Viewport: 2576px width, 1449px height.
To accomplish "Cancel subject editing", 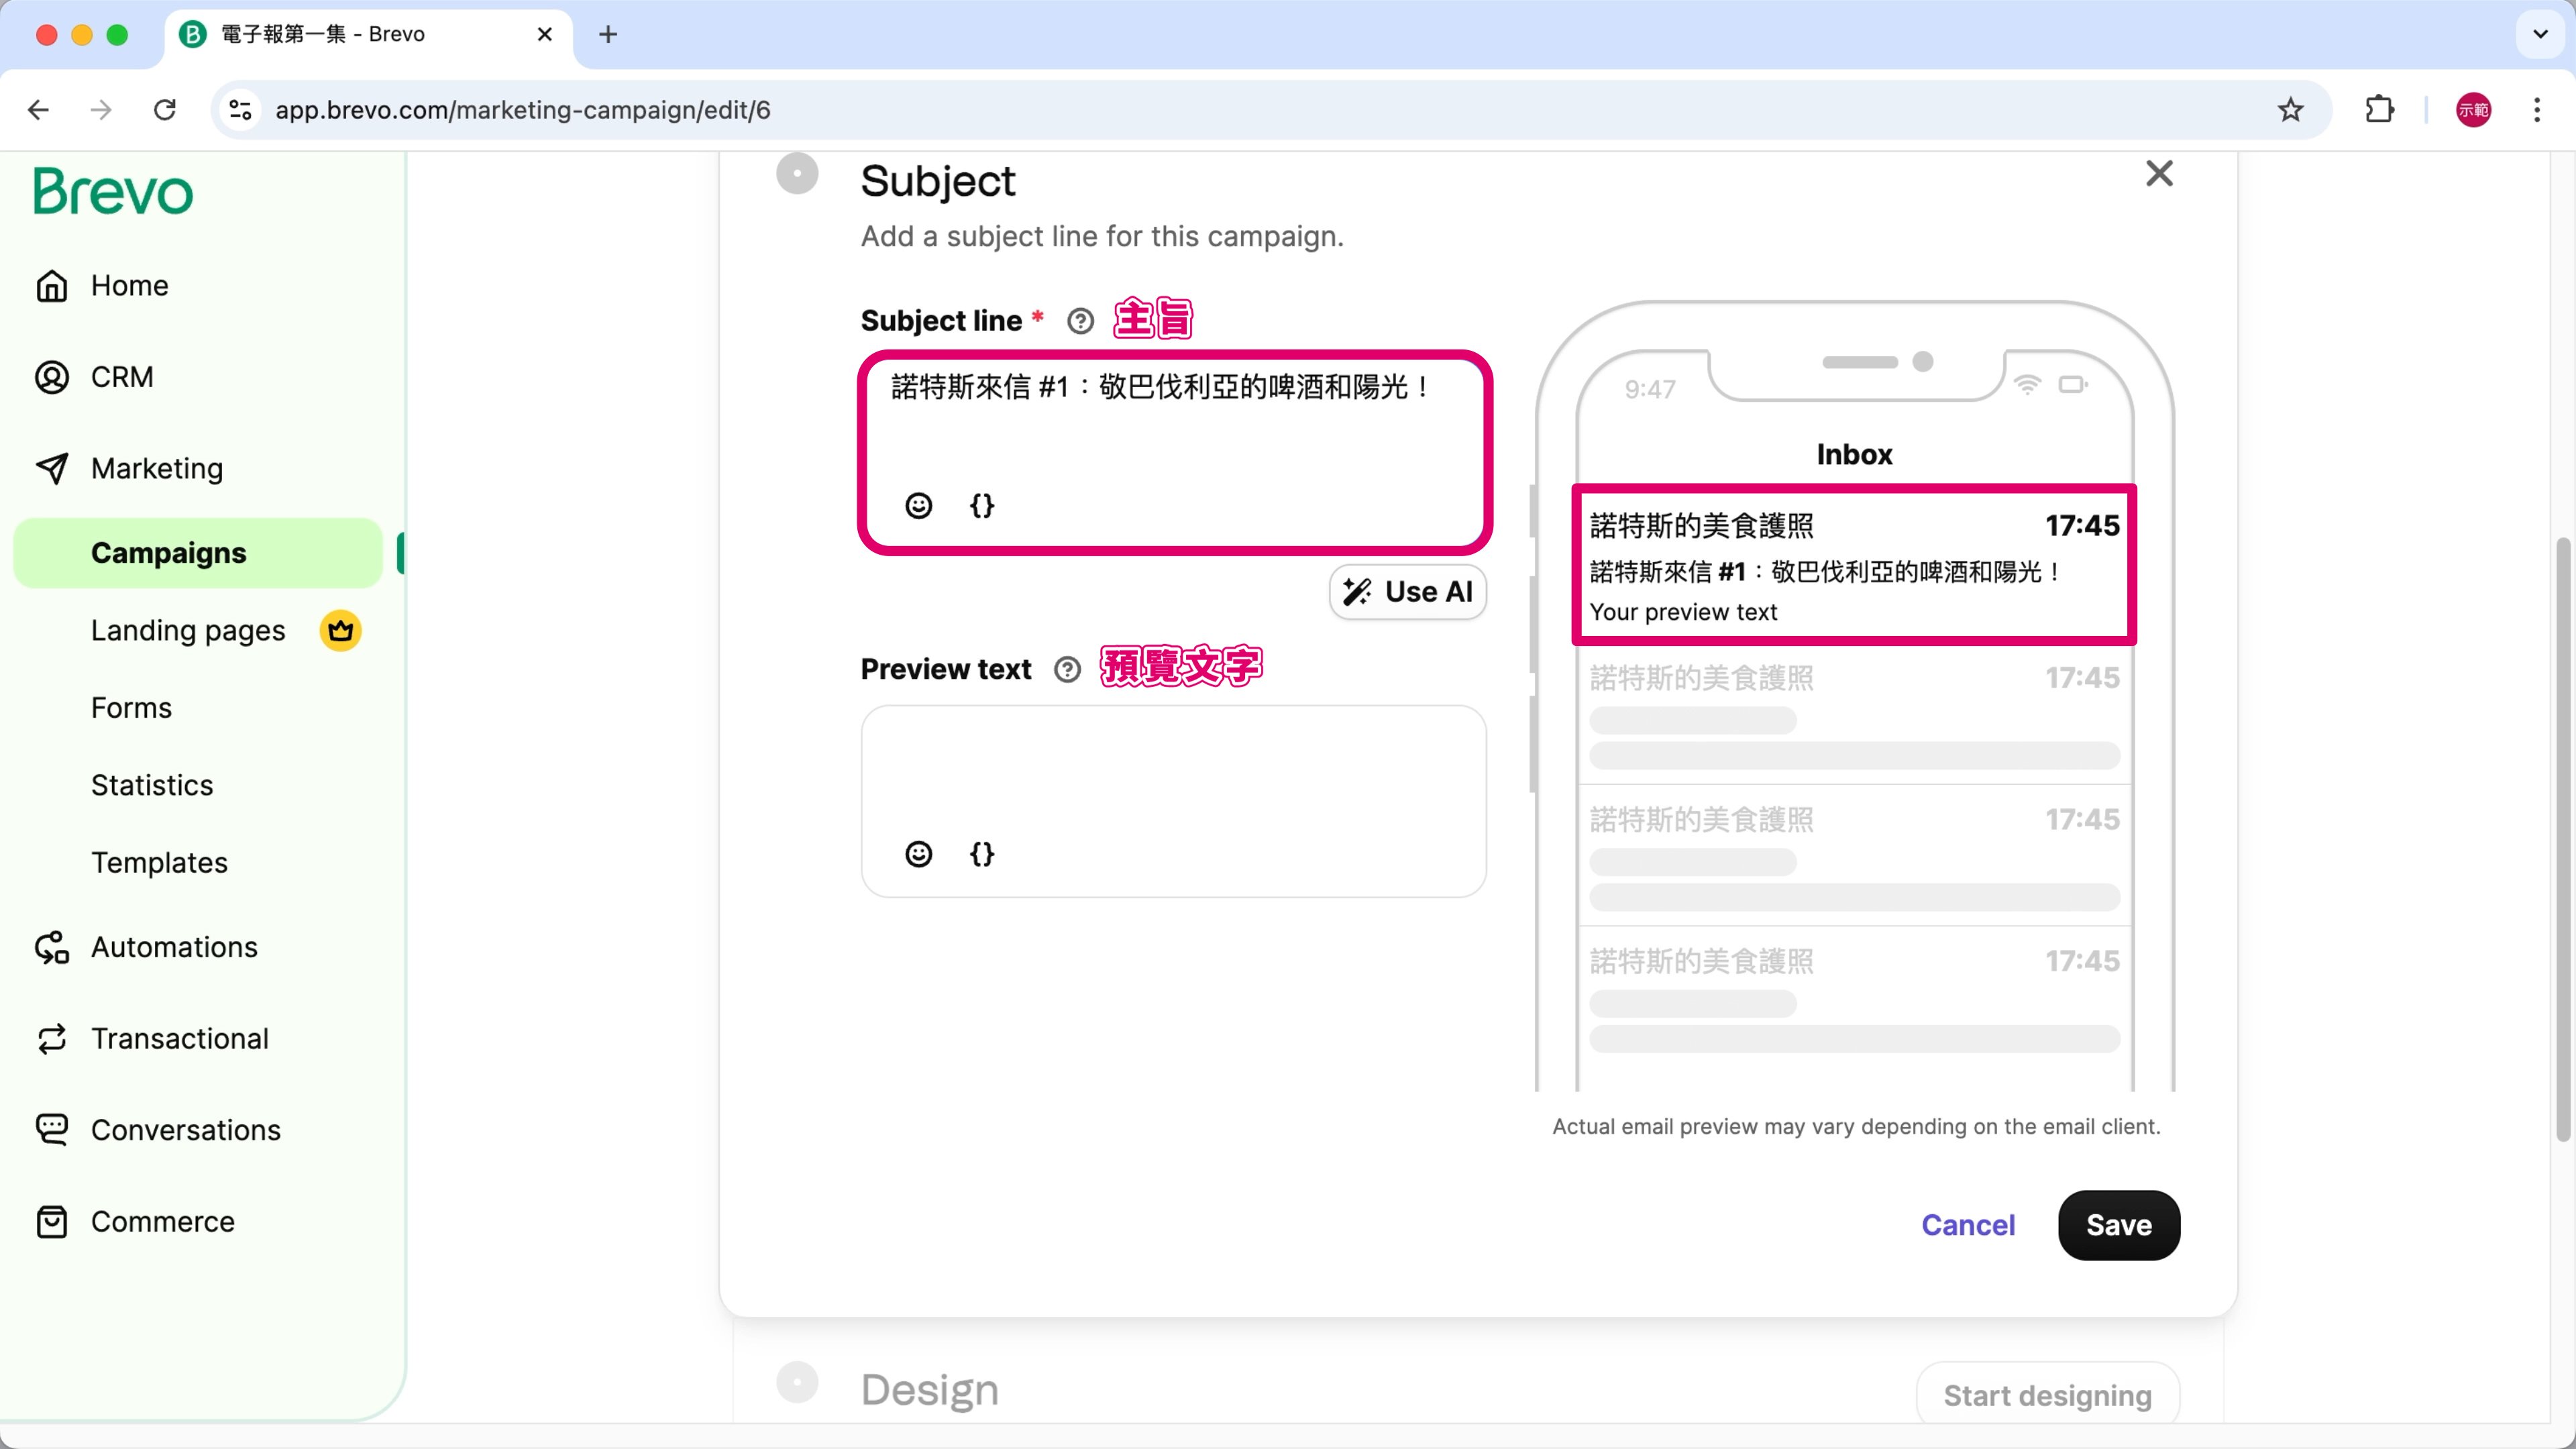I will point(1967,1225).
